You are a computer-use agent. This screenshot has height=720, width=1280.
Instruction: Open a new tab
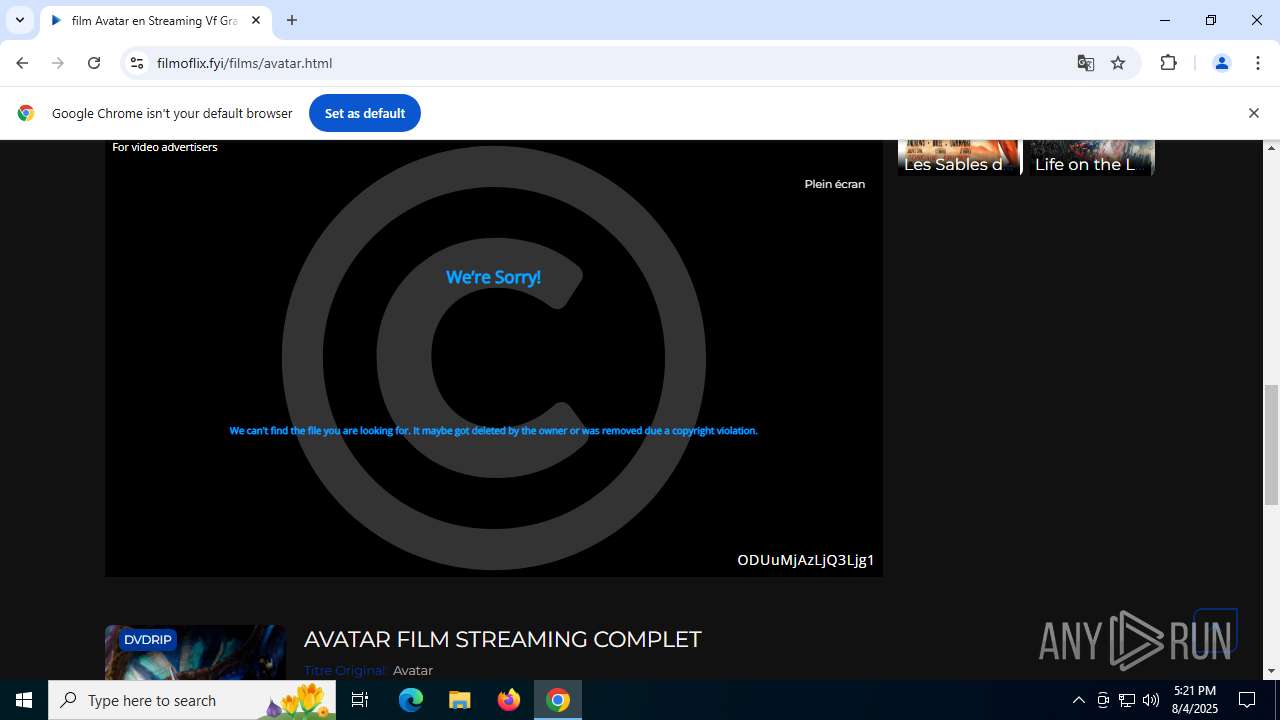[x=292, y=20]
